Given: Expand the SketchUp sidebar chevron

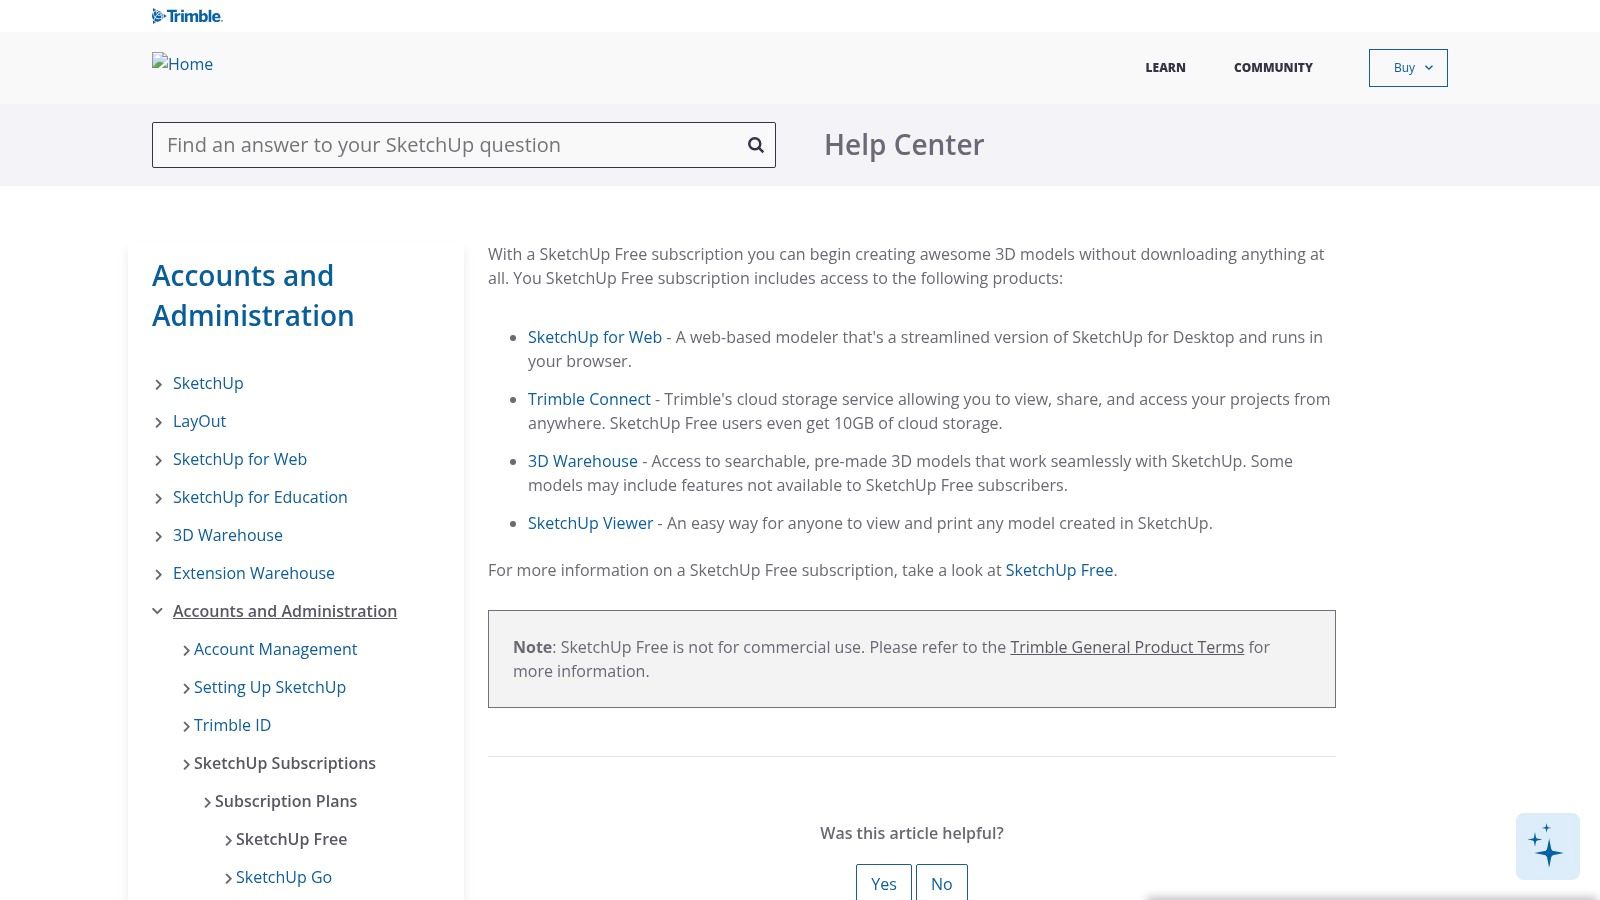Looking at the screenshot, I should [x=159, y=385].
